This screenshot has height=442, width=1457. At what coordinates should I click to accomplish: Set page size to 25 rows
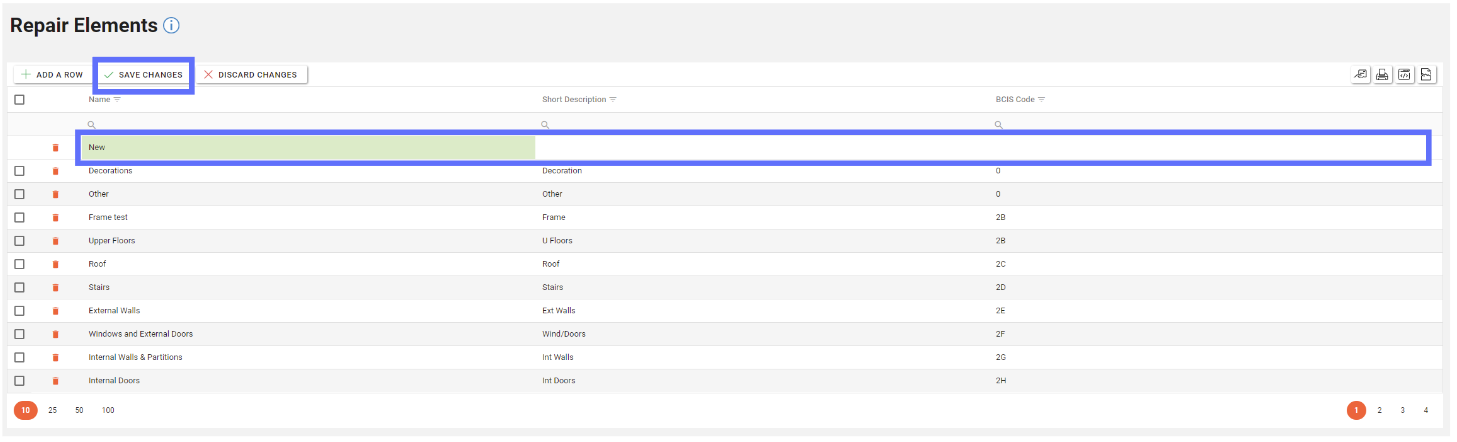point(52,410)
